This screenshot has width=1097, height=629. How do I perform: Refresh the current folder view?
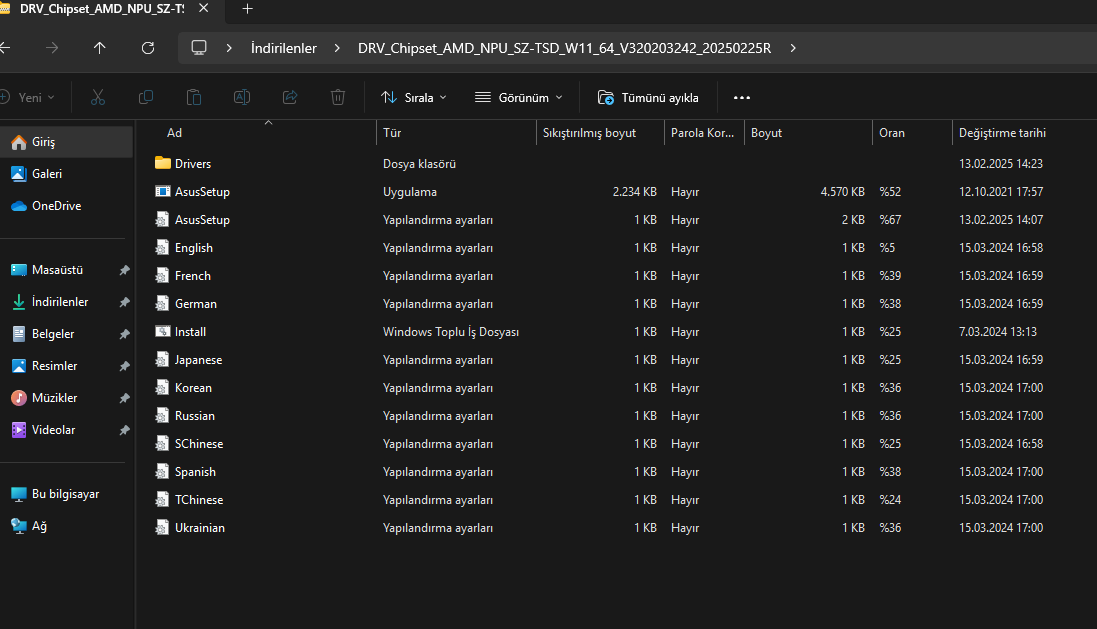pyautogui.click(x=148, y=48)
